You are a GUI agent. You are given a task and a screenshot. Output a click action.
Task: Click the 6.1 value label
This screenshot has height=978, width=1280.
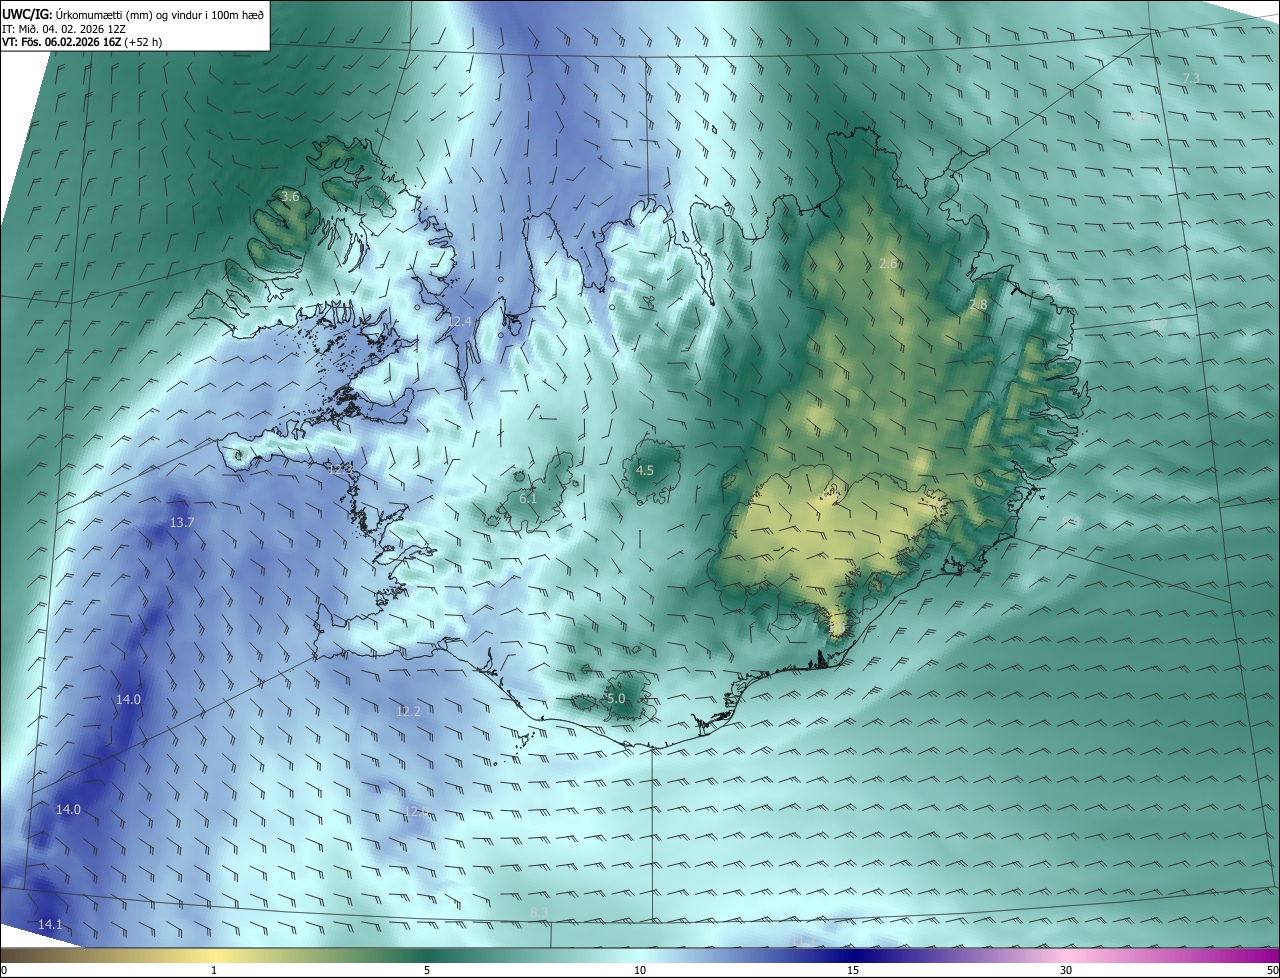tap(528, 498)
